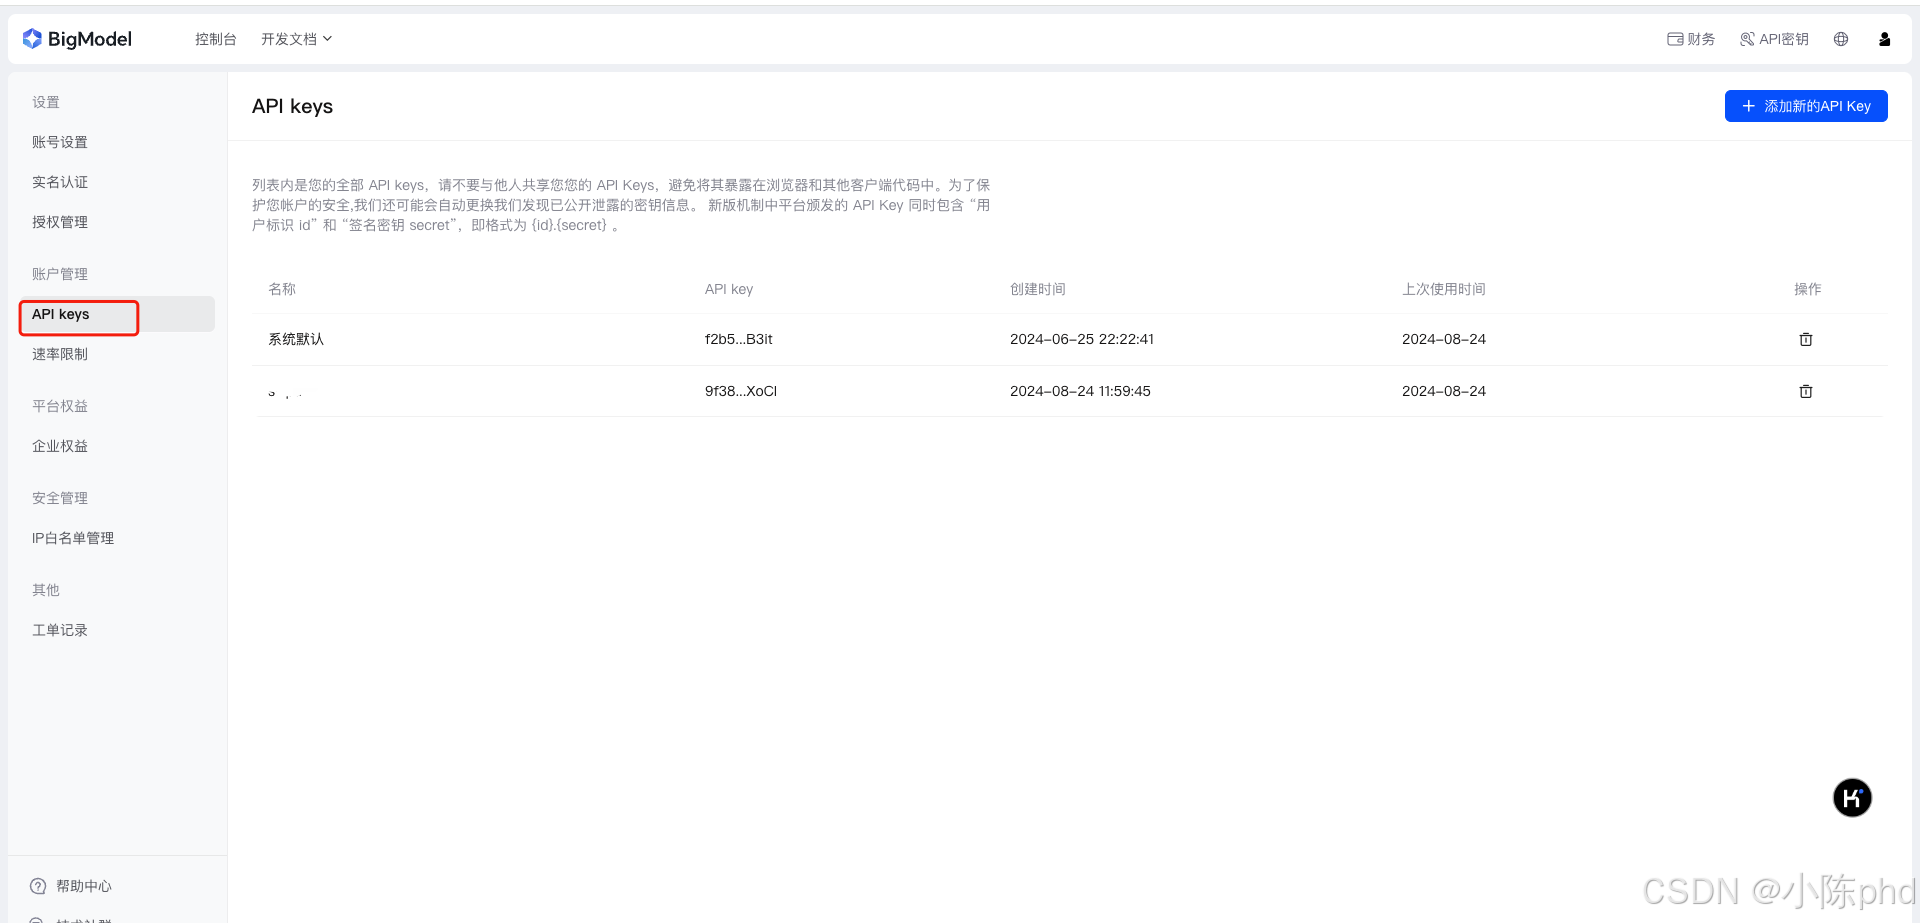Open the API密钥 link in header

click(x=1774, y=39)
